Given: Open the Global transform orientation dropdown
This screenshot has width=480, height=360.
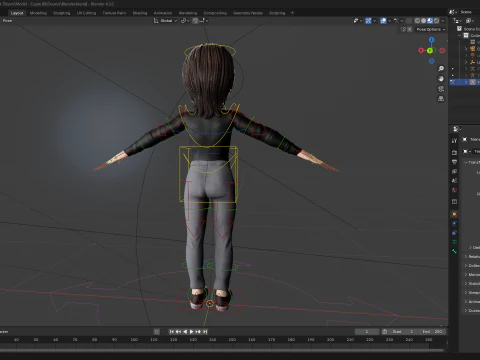Looking at the screenshot, I should (165, 21).
